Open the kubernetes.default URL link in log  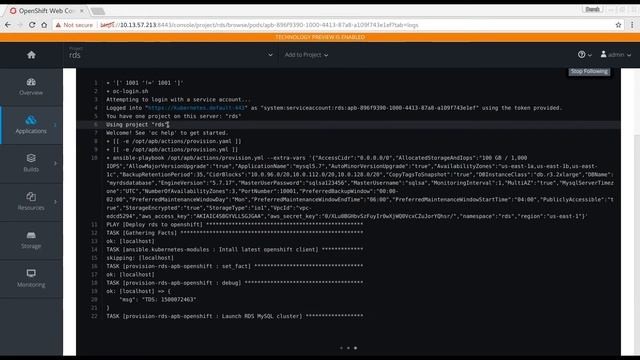pyautogui.click(x=196, y=108)
